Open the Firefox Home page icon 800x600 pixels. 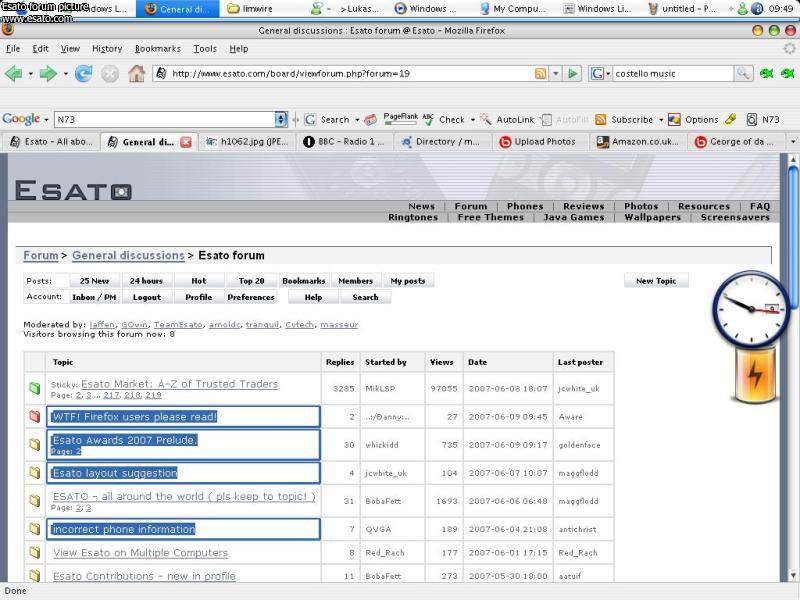click(x=136, y=73)
